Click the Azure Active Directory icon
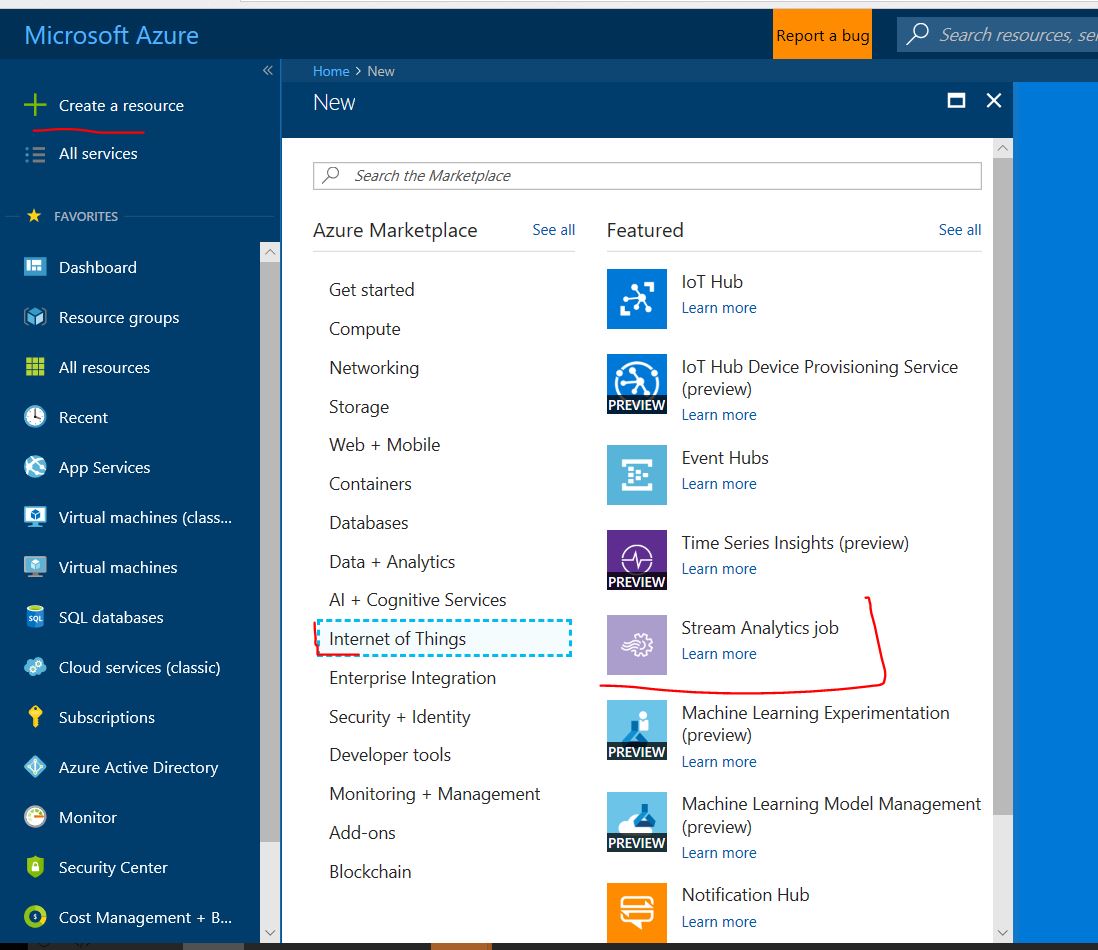Viewport: 1098px width, 950px height. (x=35, y=767)
